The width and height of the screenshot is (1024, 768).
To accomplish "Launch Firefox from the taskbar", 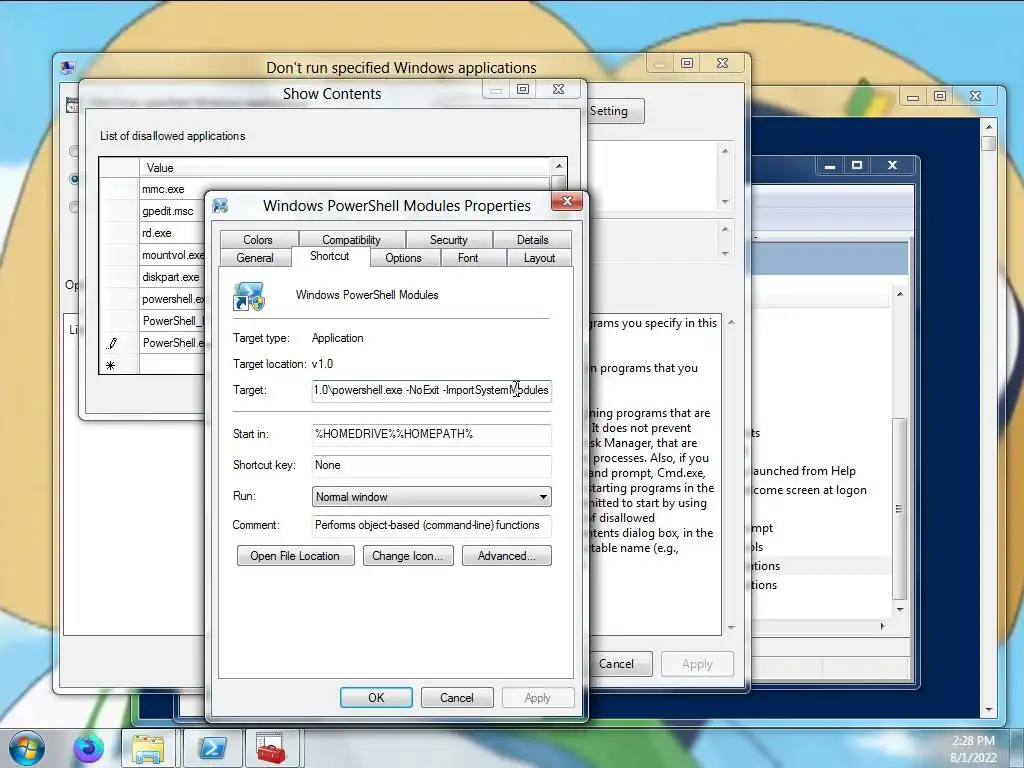I will coord(88,748).
